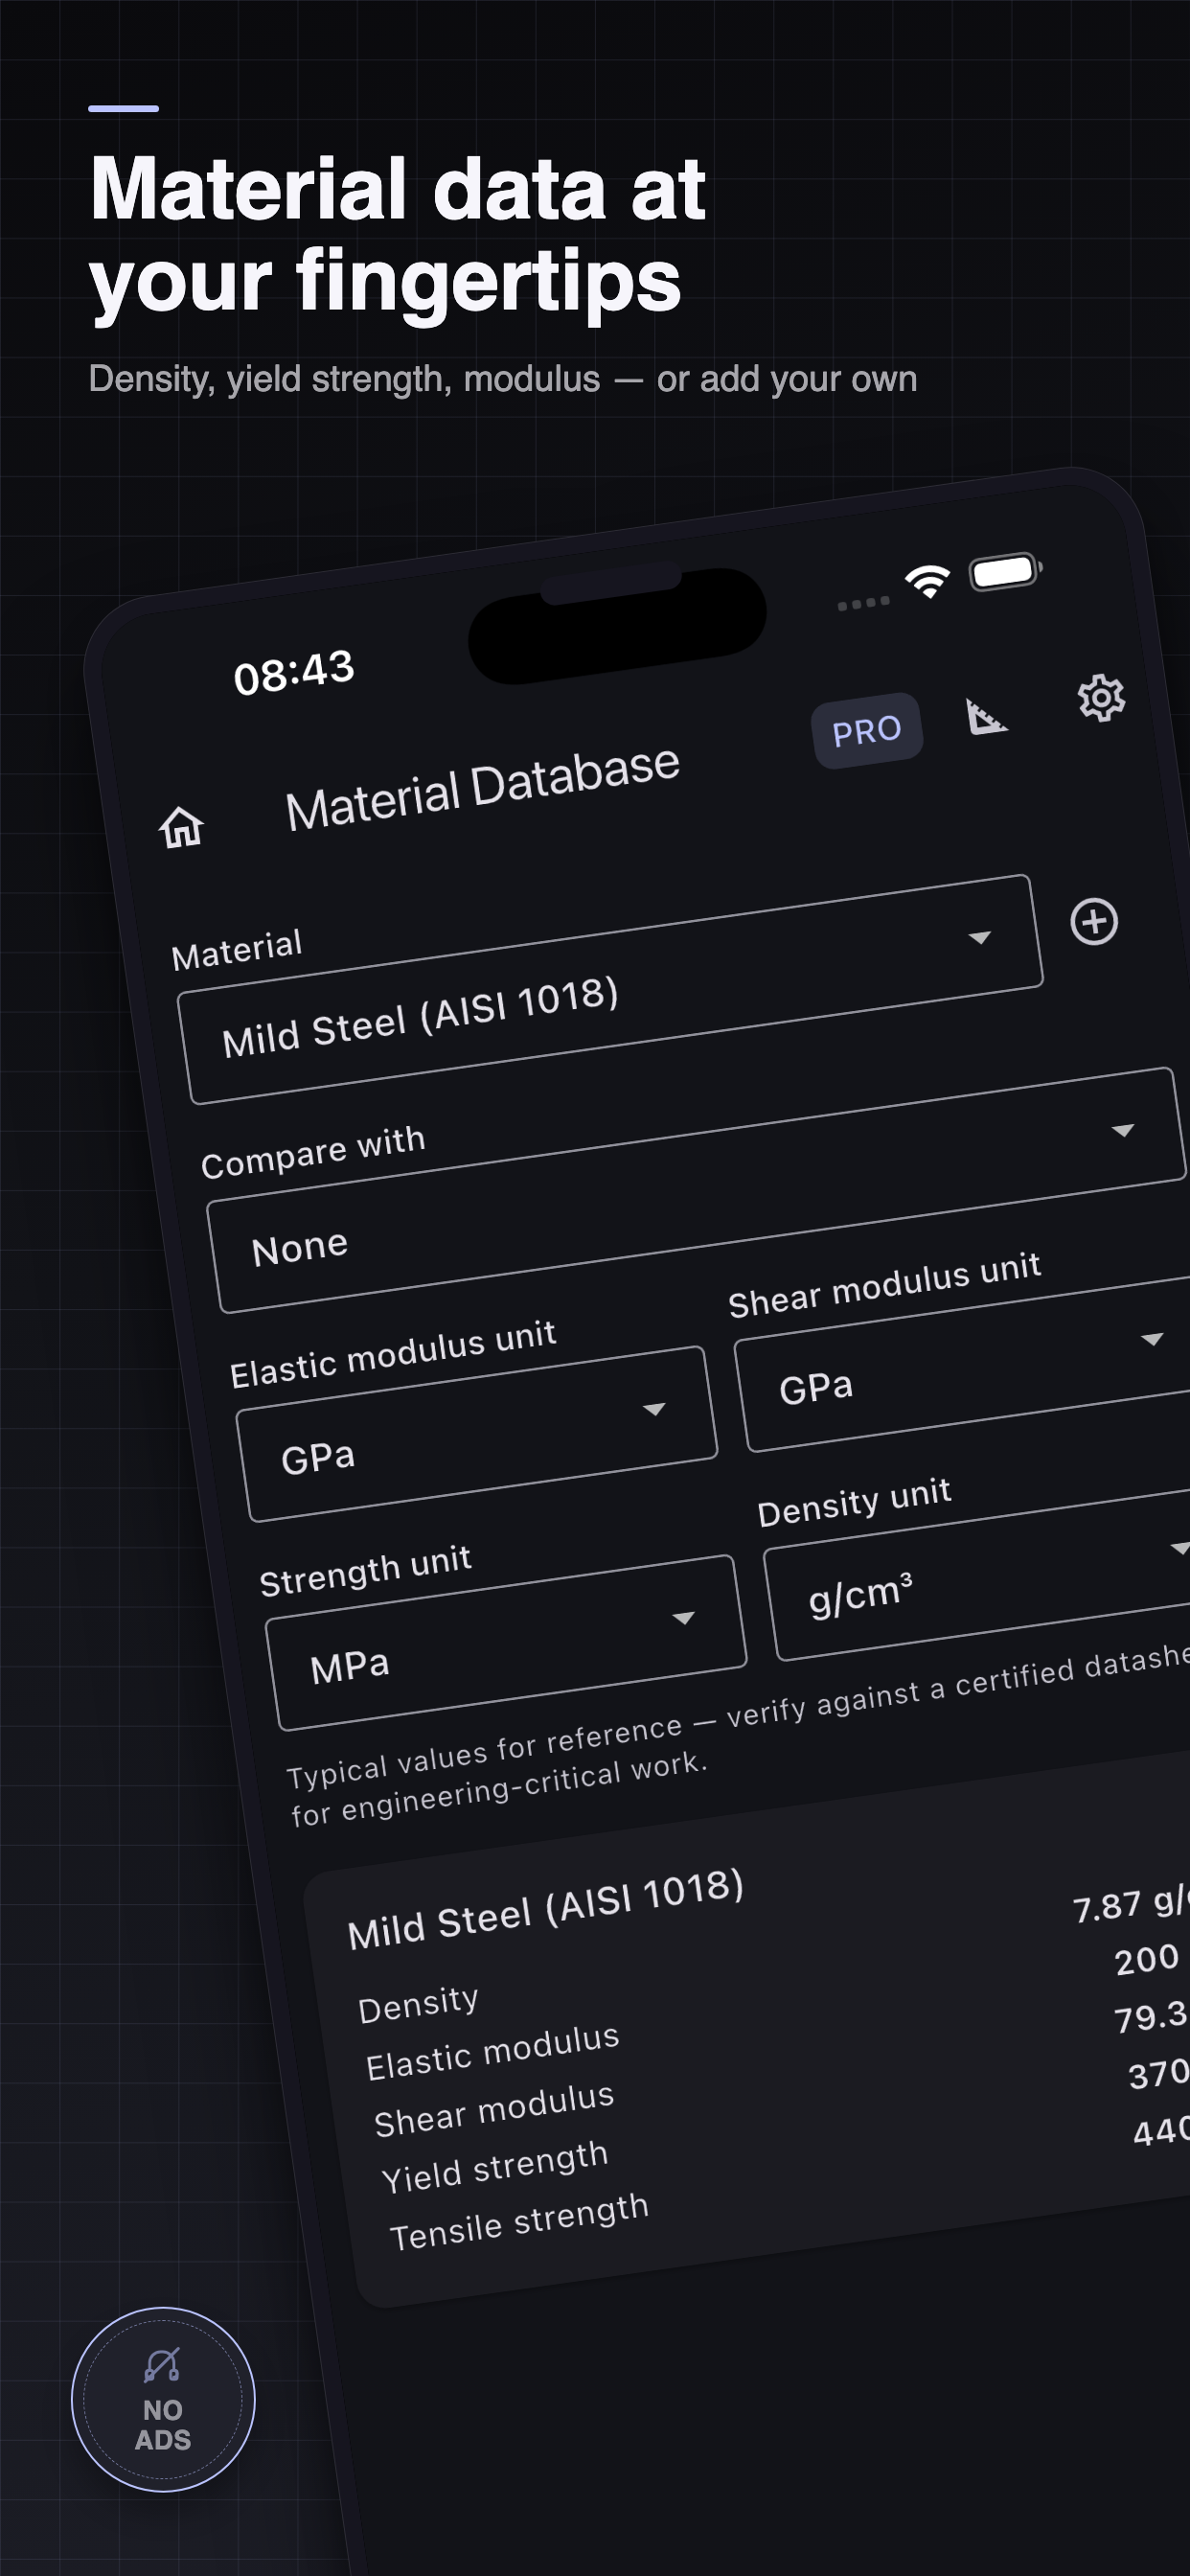Go to the Home screen icon
Screen dimensions: 1190x2576
click(x=182, y=827)
